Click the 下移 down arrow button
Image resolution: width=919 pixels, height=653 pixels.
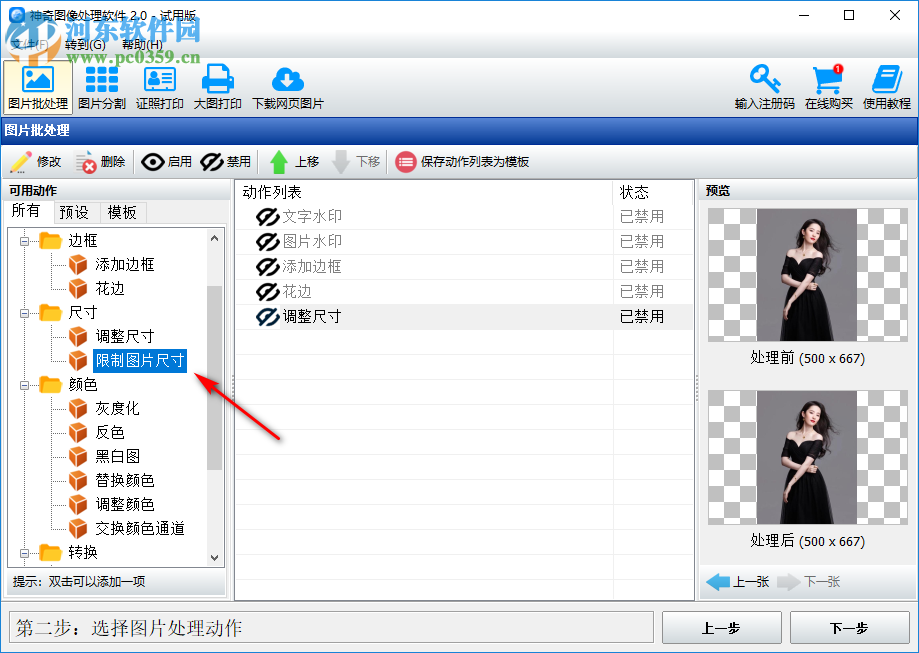click(356, 162)
